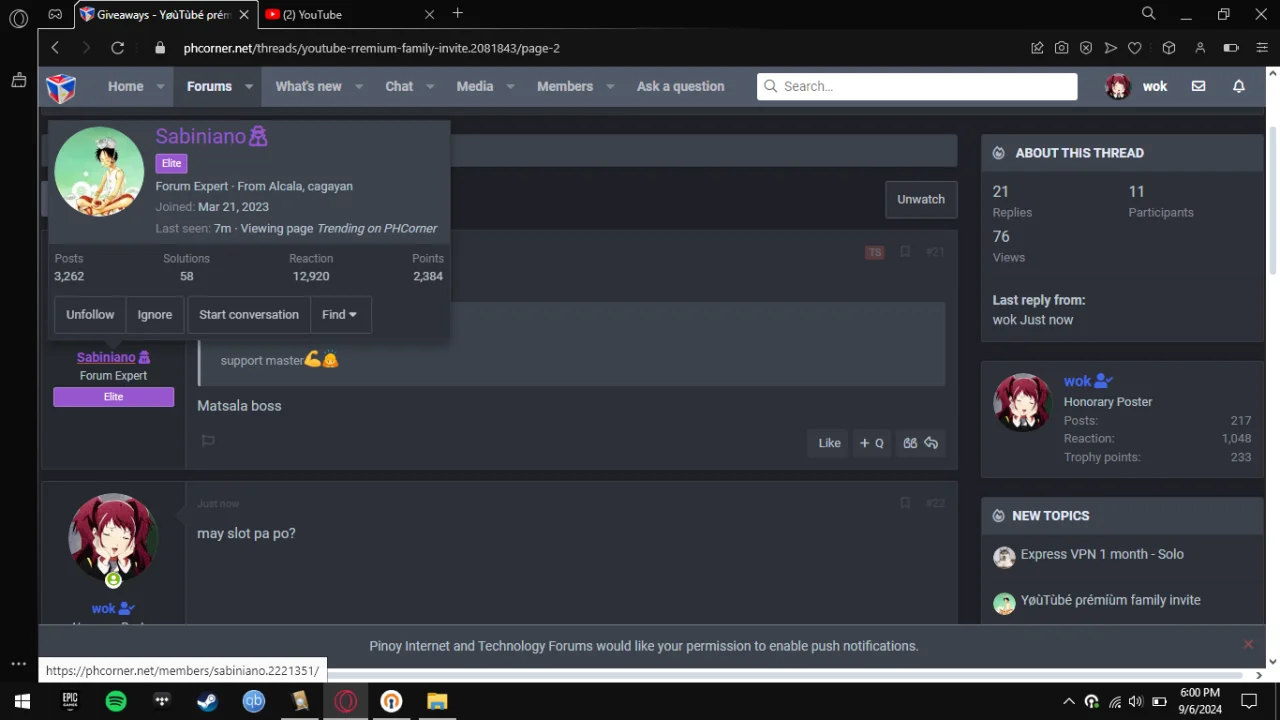The width and height of the screenshot is (1280, 720).
Task: Open the wok account menu in navbar
Action: (x=1136, y=87)
